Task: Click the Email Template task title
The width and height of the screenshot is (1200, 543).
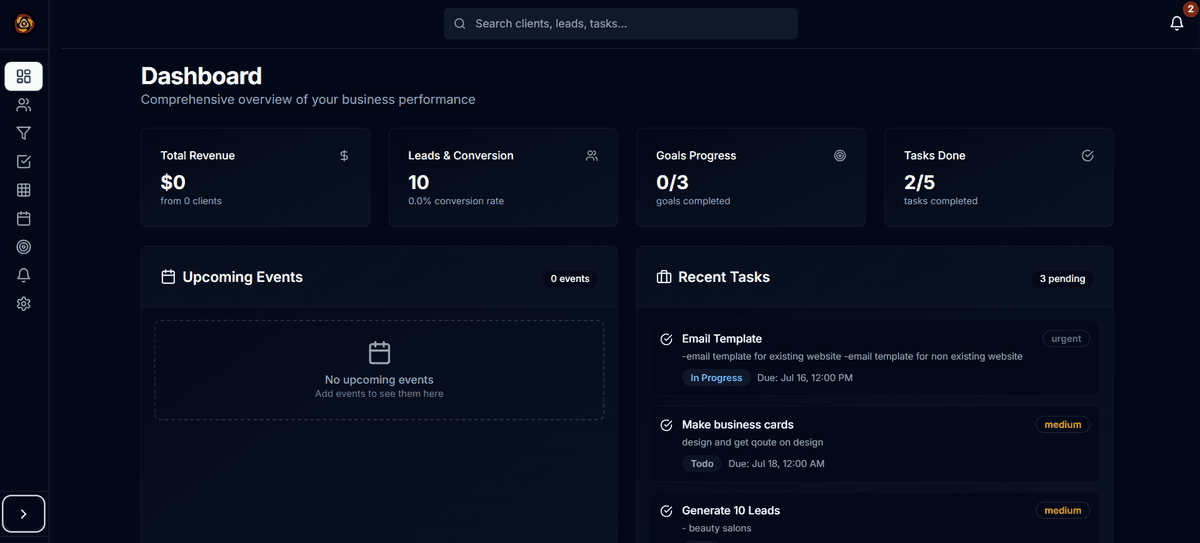Action: (722, 339)
